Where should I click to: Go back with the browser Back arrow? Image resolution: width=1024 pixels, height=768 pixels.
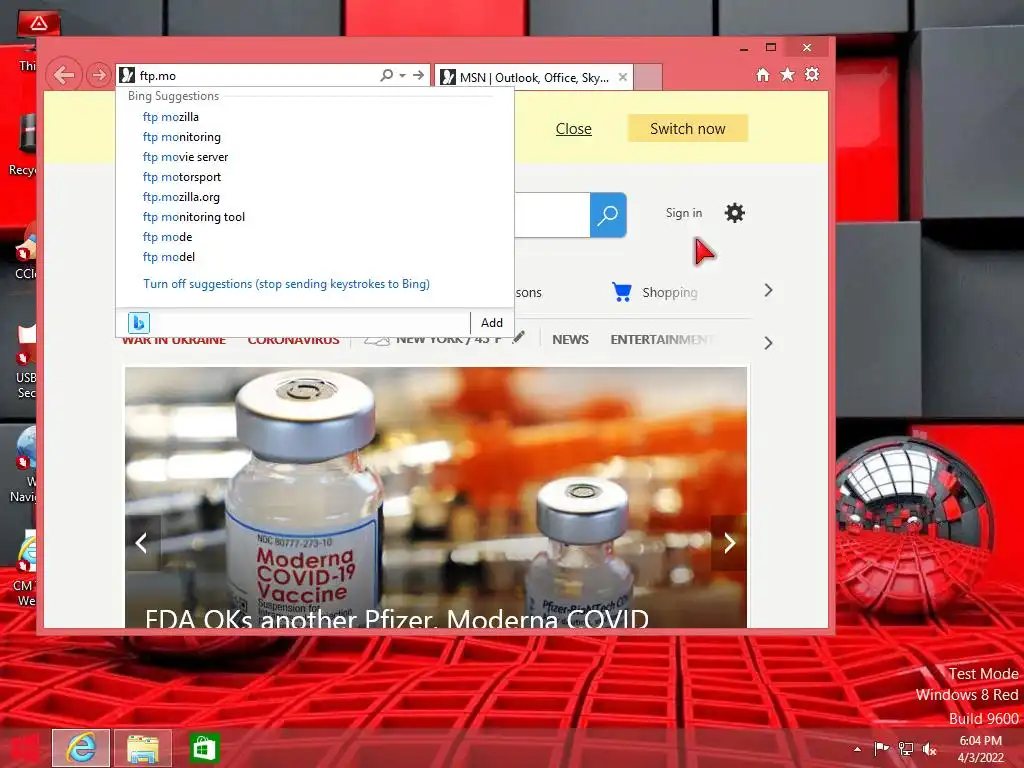[64, 75]
